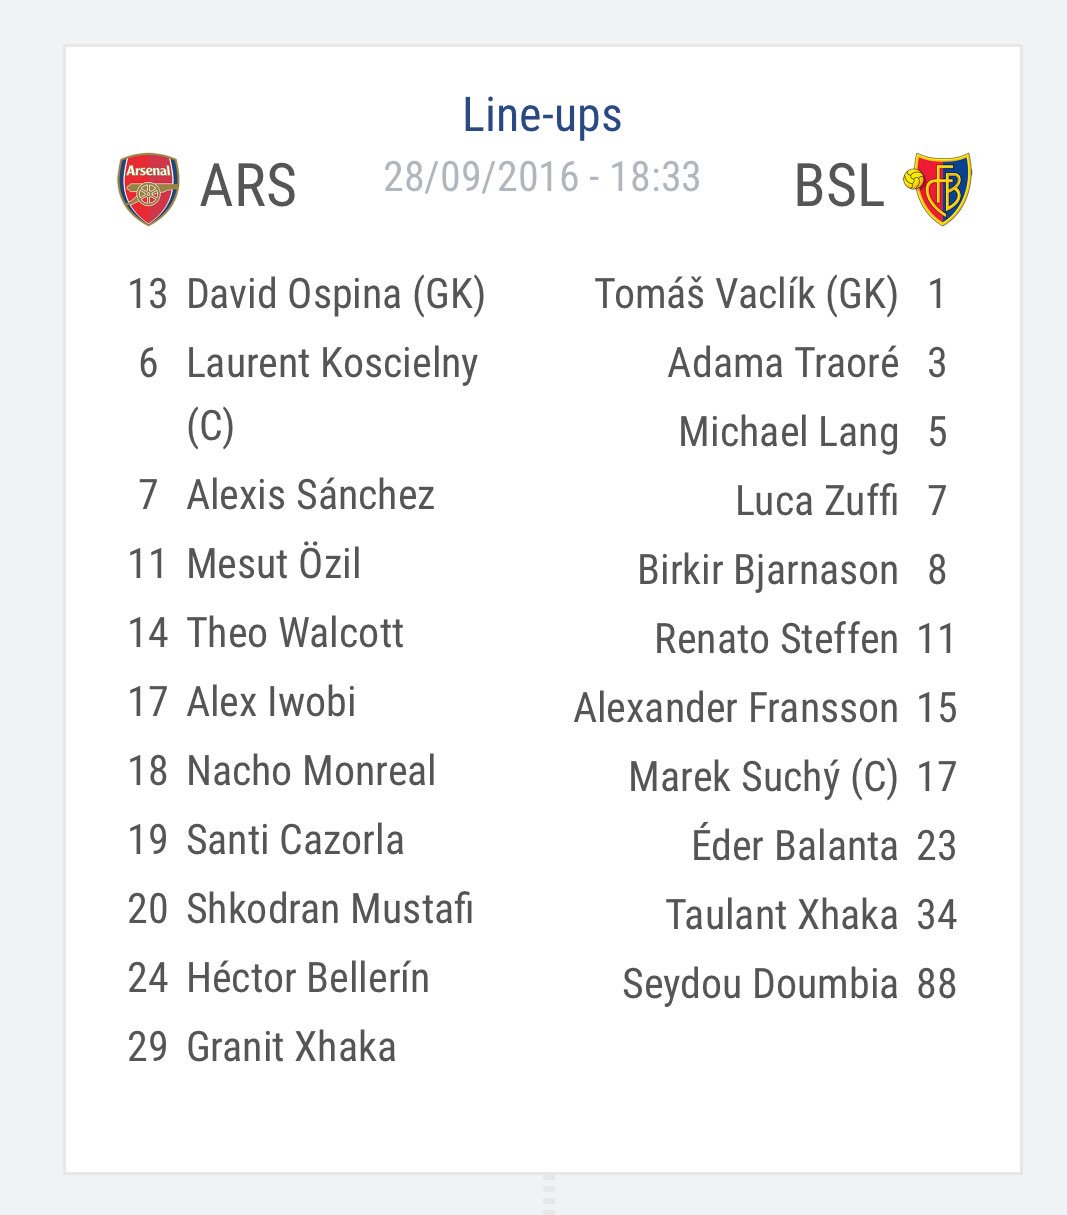Click the Line-ups heading
Image resolution: width=1067 pixels, height=1215 pixels.
(x=542, y=115)
